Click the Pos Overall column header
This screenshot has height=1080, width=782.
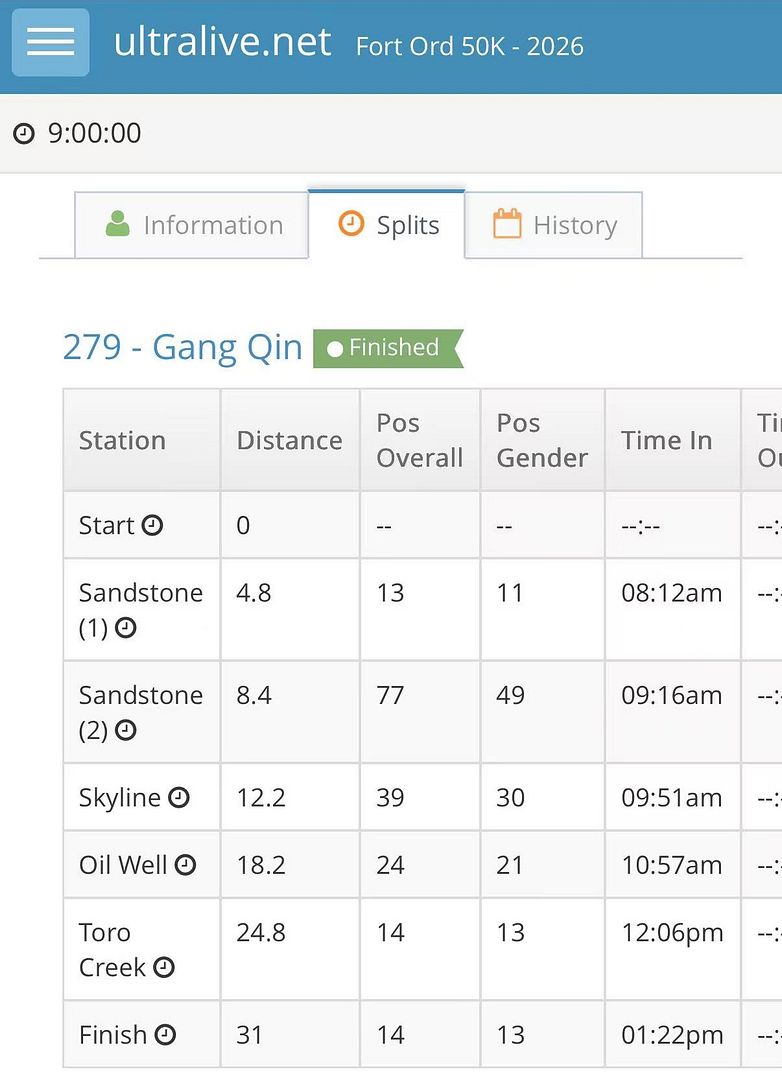coord(419,440)
